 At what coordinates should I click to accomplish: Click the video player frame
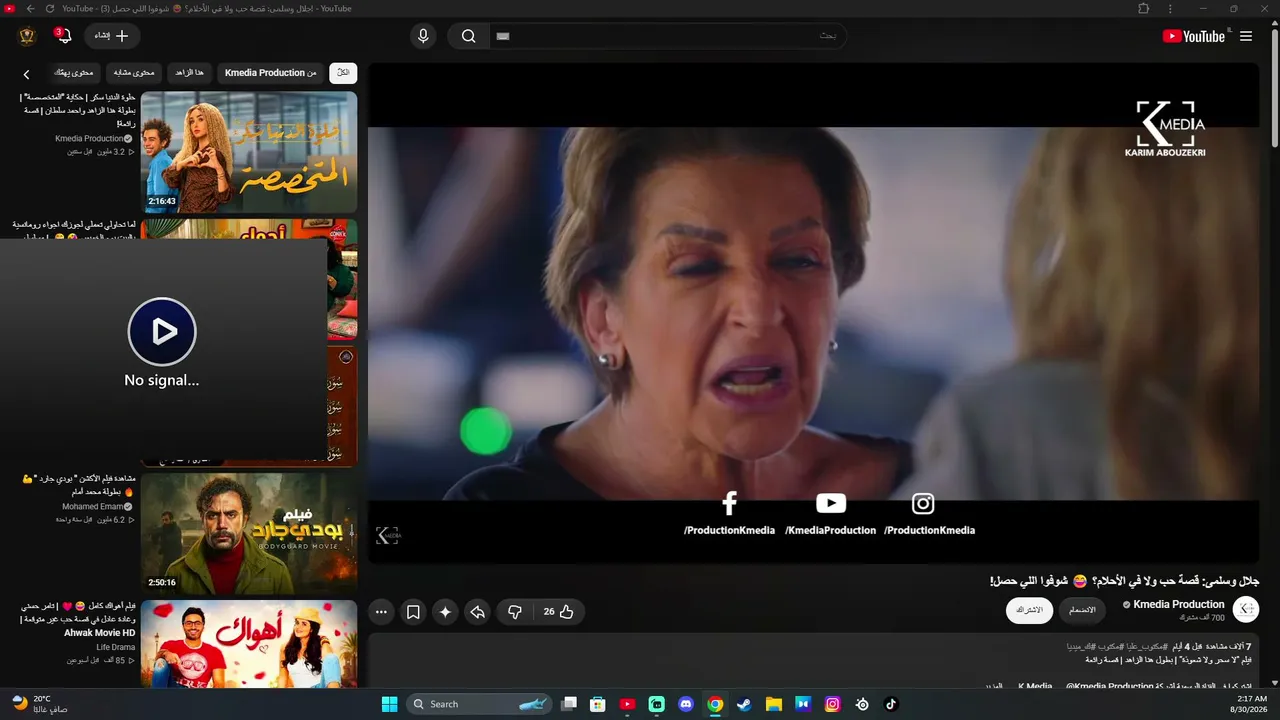pos(813,313)
